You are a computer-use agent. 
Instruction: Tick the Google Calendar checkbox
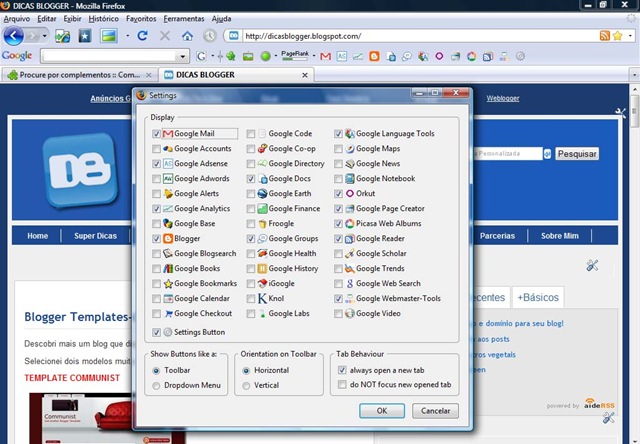pos(156,299)
